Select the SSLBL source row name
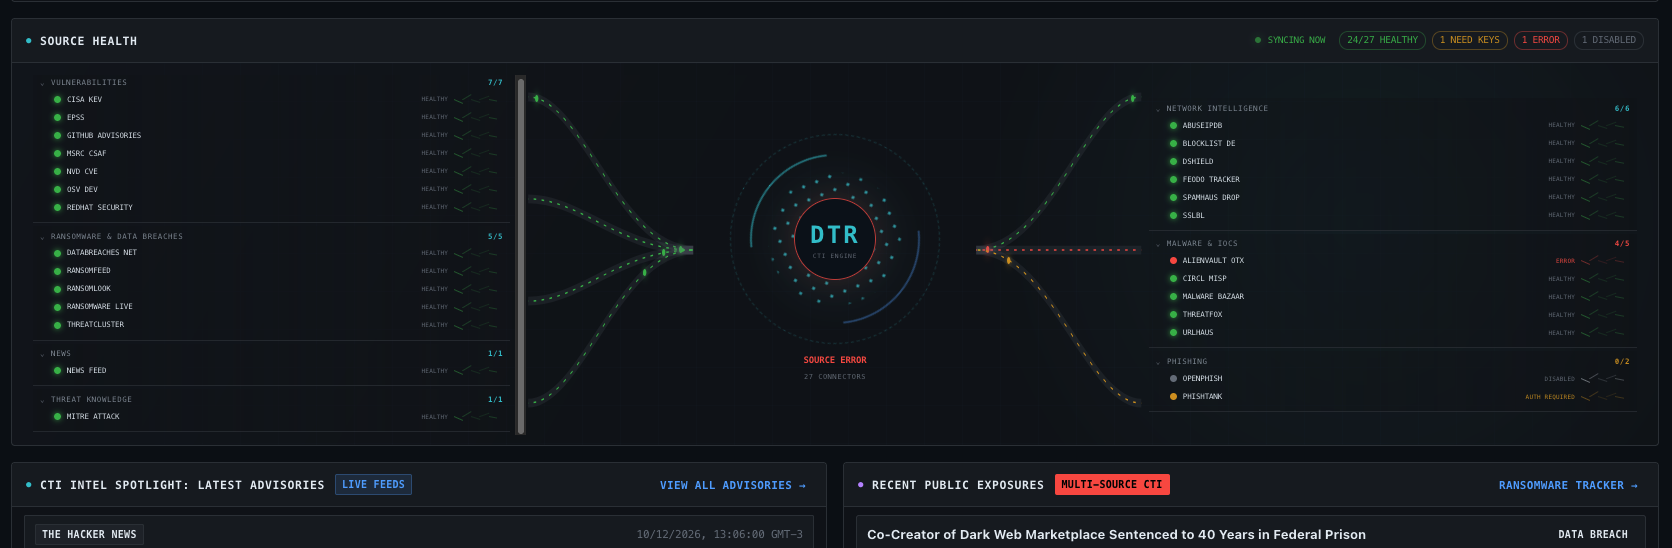 tap(1193, 216)
